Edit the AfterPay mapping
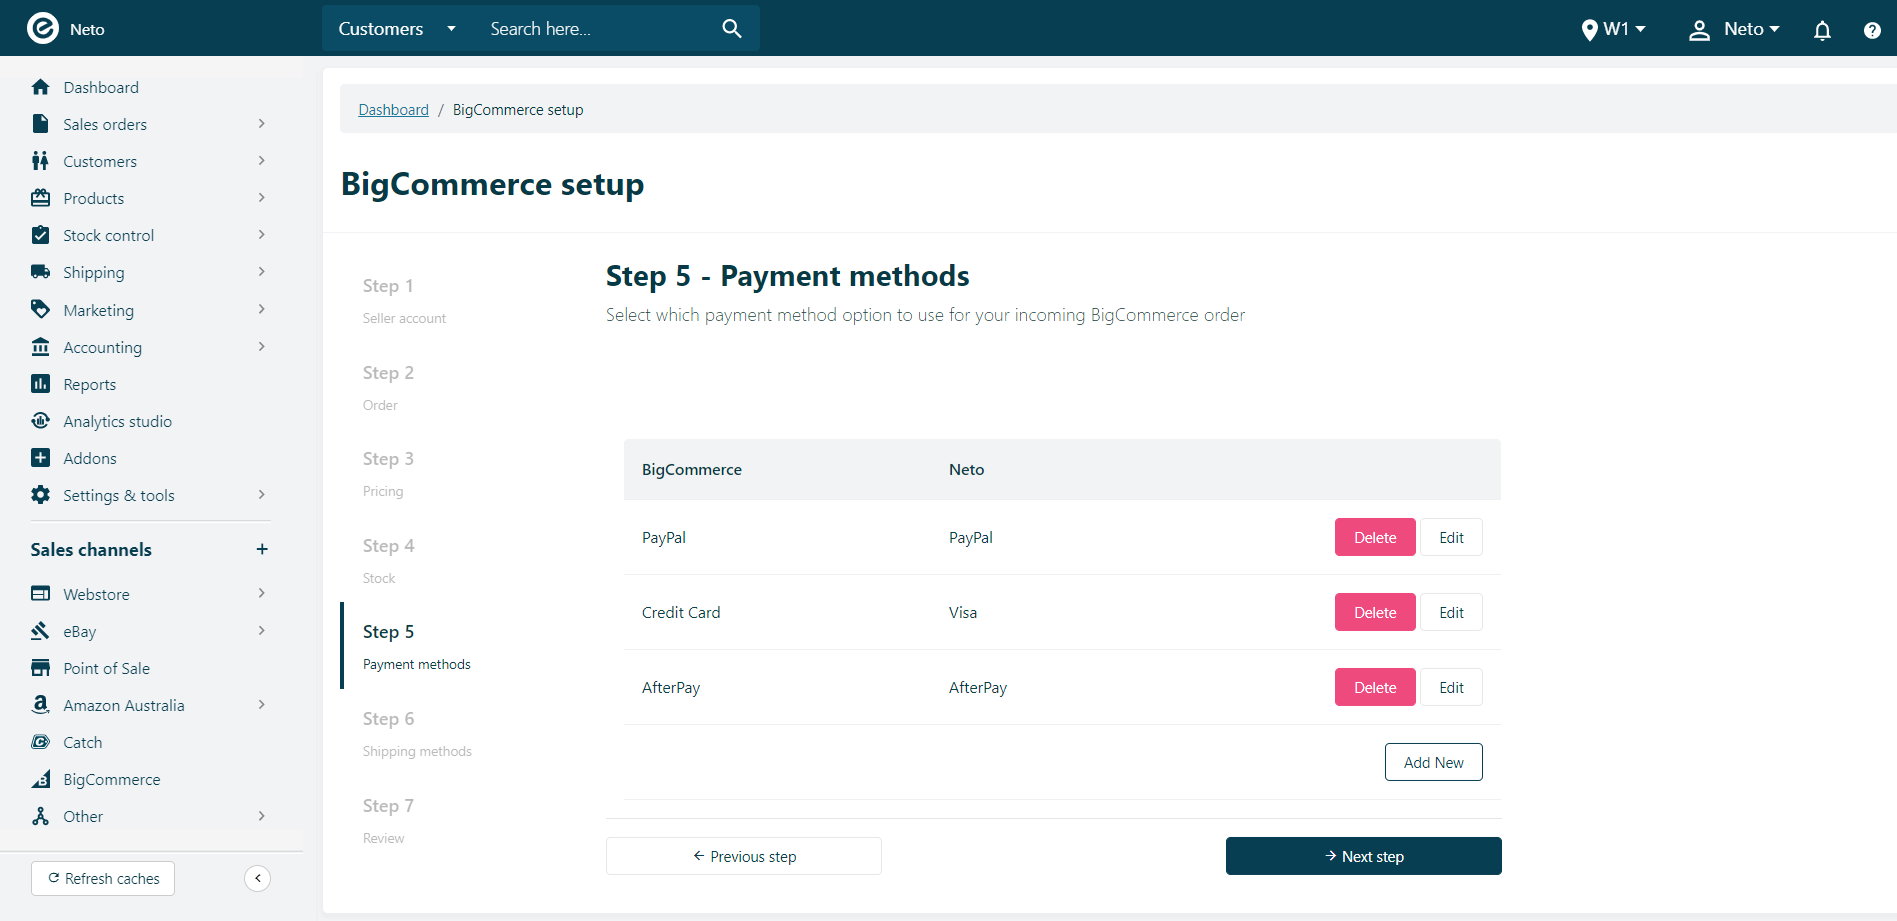 (x=1451, y=687)
